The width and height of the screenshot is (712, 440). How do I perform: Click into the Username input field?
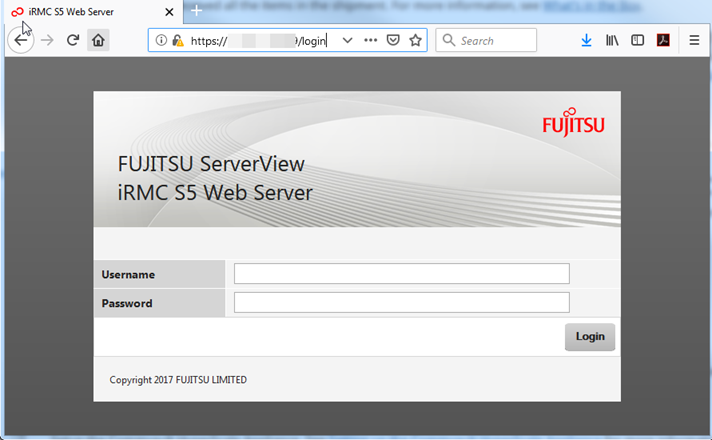tap(401, 274)
